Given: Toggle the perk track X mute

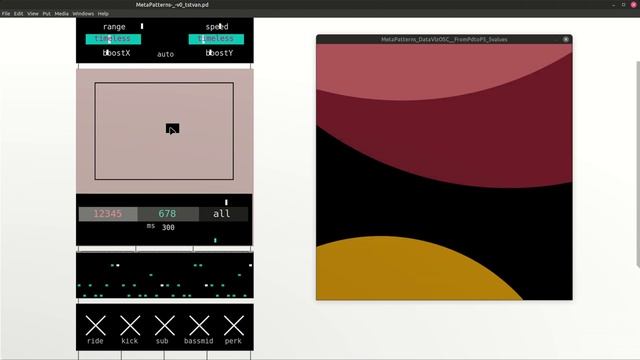Looking at the screenshot, I should (233, 325).
